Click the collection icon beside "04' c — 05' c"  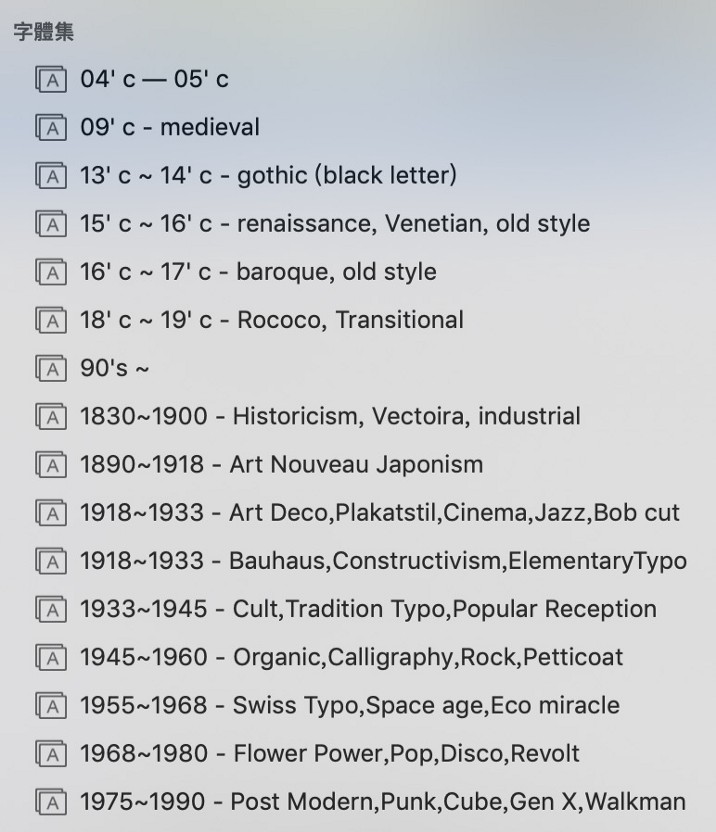pos(51,80)
